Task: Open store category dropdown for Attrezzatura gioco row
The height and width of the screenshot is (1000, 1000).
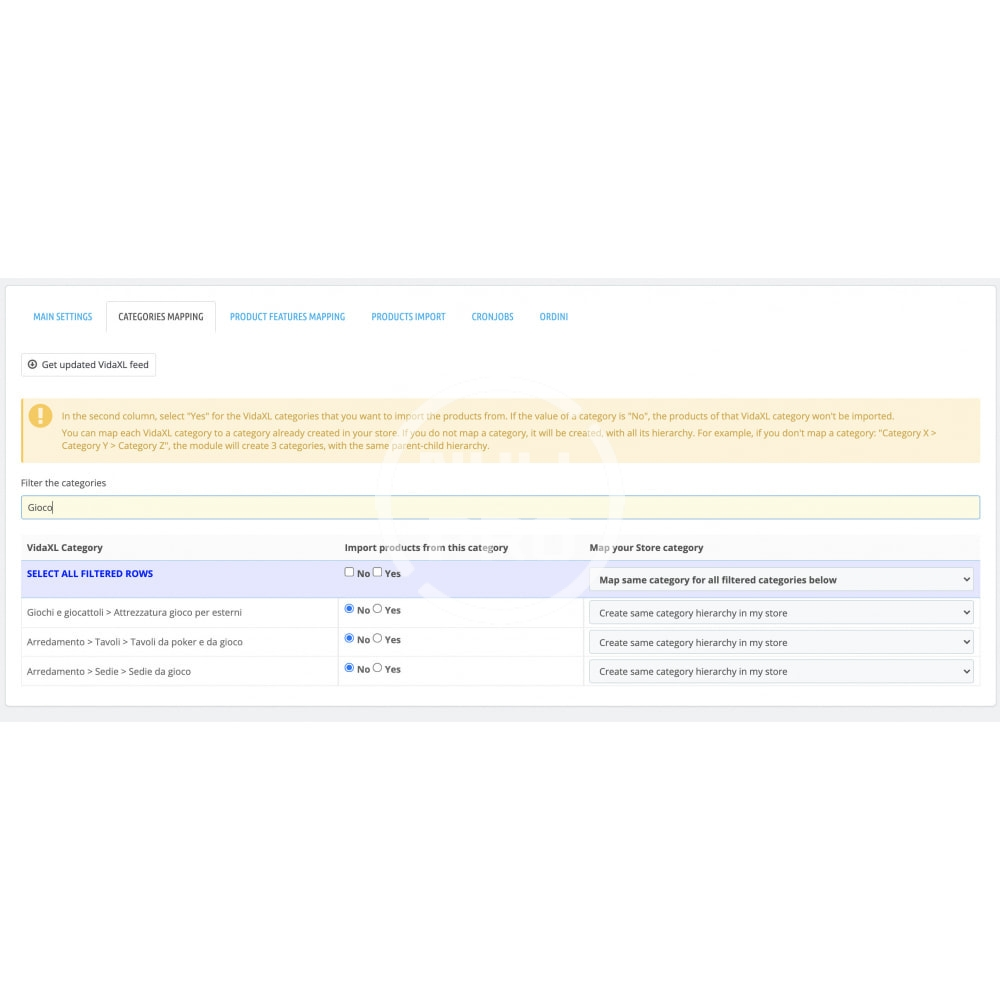Action: [780, 613]
